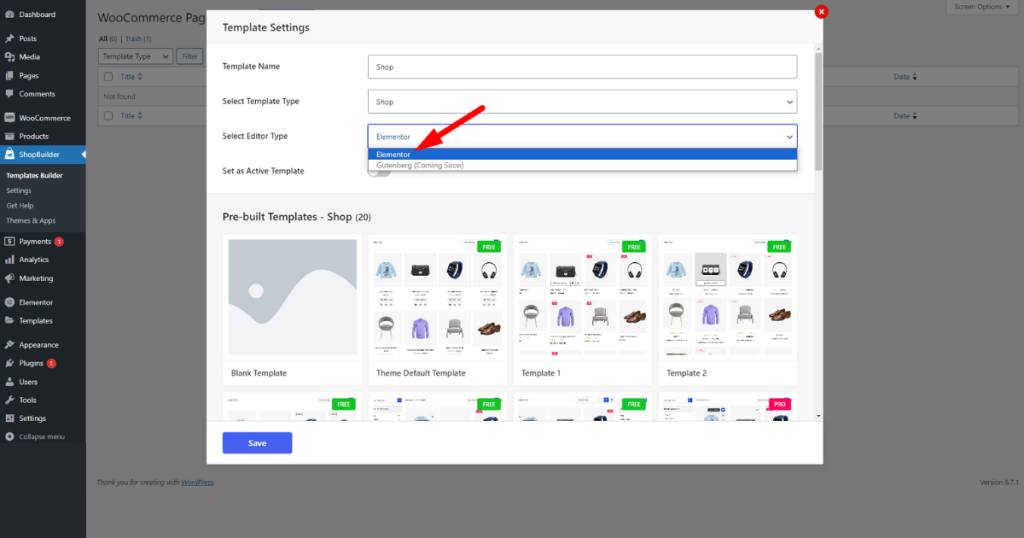Sort by Date column arrows in header

click(914, 77)
